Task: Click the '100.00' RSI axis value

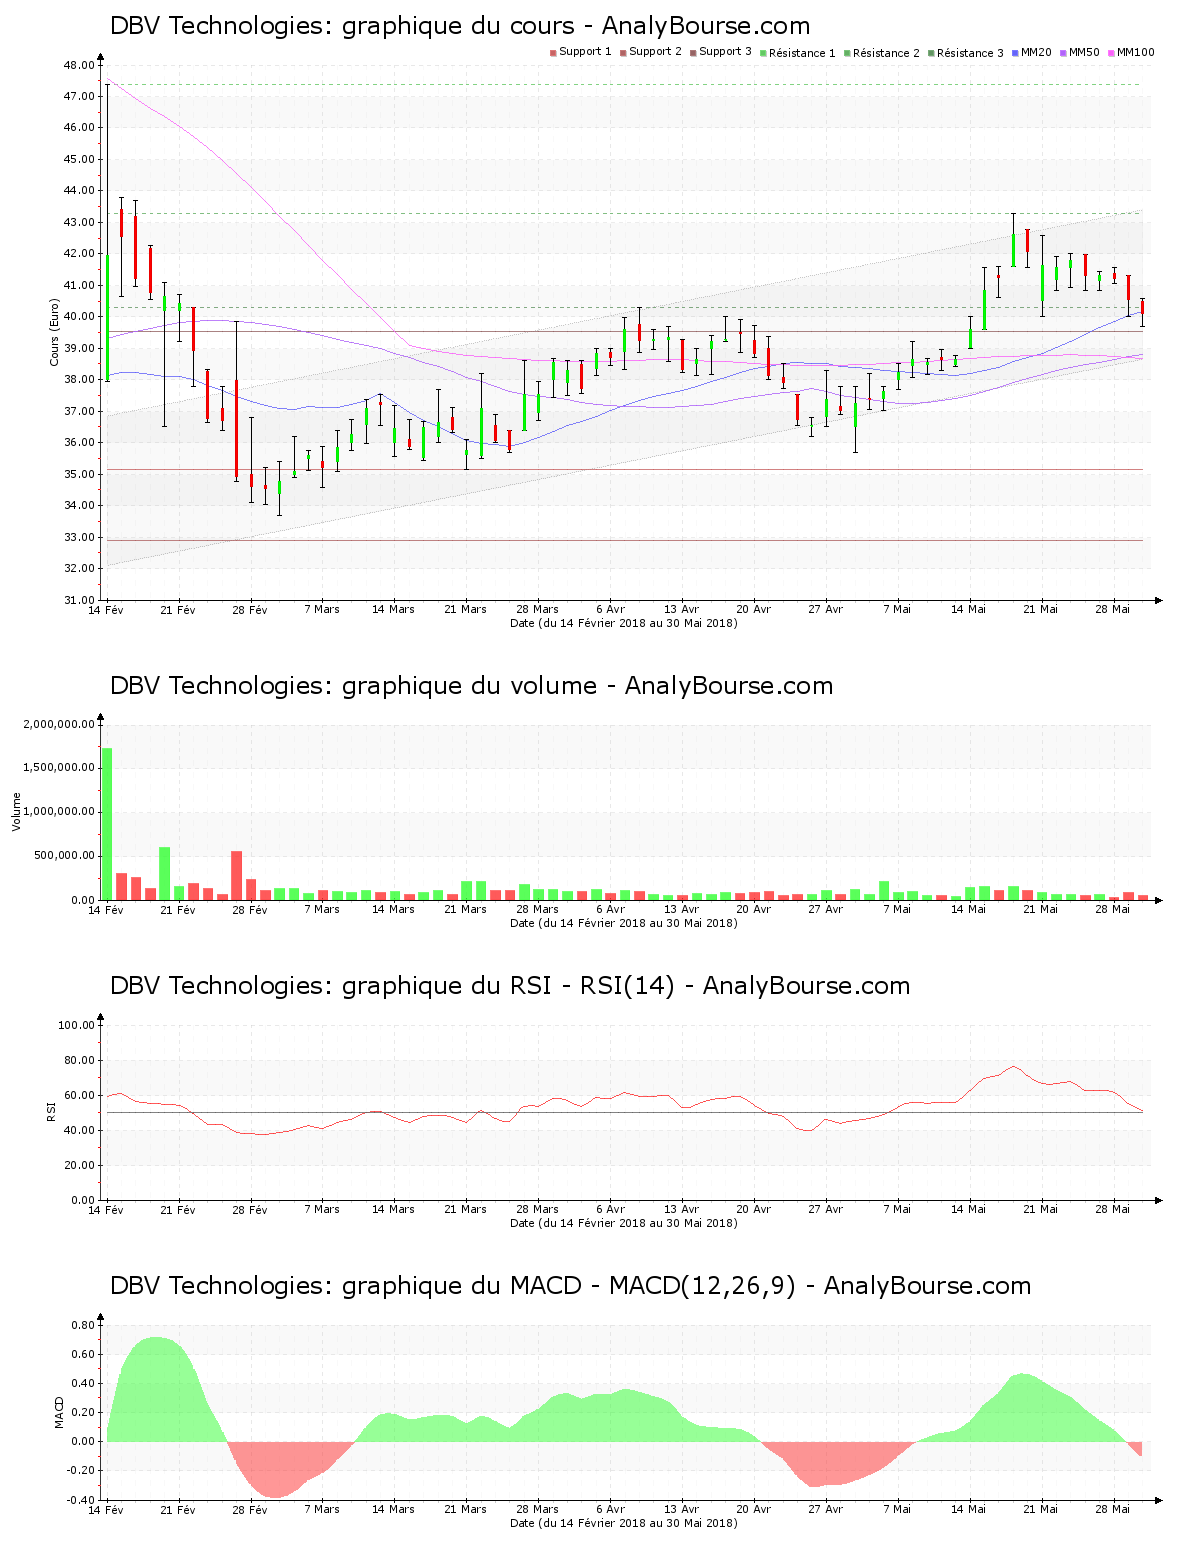Action: [x=76, y=1025]
